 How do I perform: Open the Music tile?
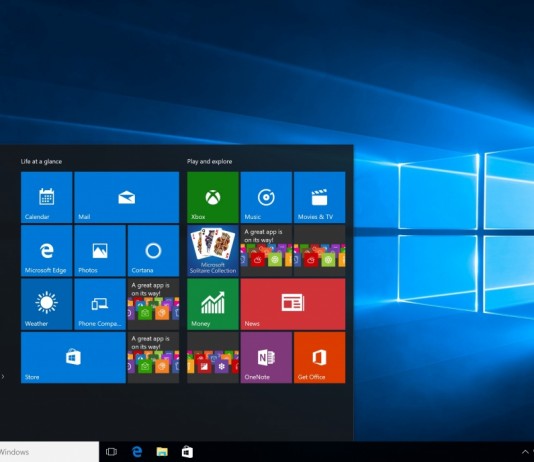266,197
